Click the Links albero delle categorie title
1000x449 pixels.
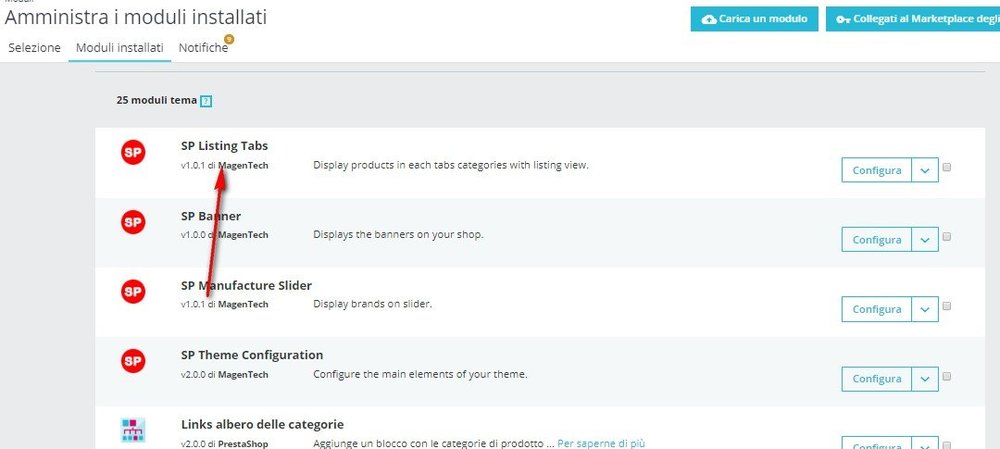[x=262, y=425]
